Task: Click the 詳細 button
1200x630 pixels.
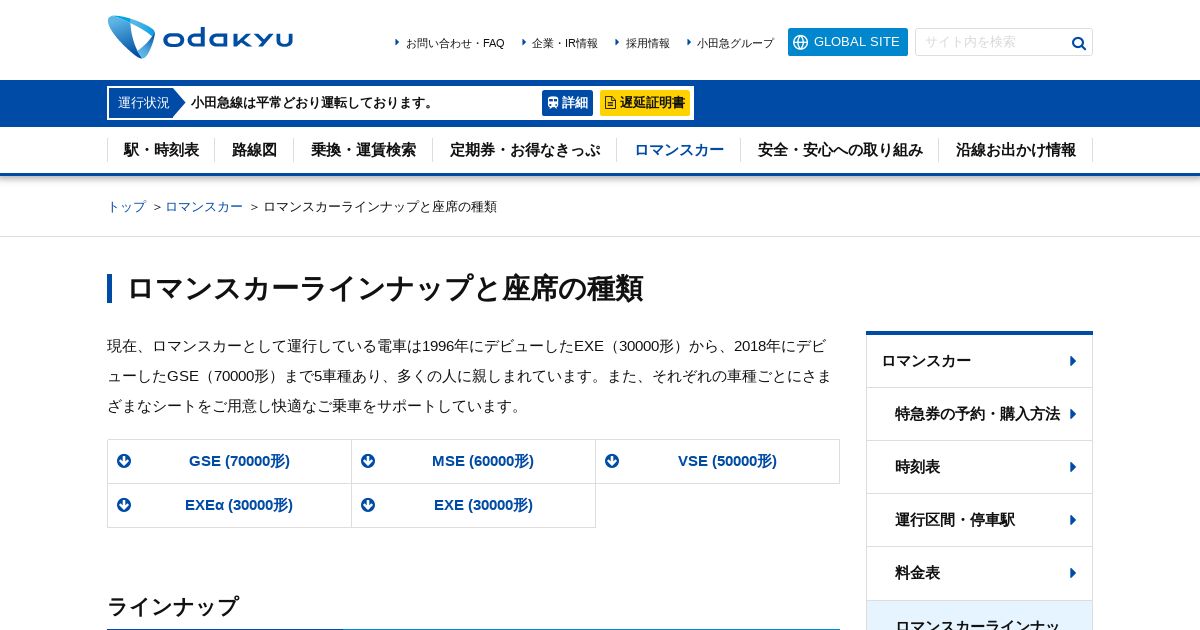Action: click(567, 103)
